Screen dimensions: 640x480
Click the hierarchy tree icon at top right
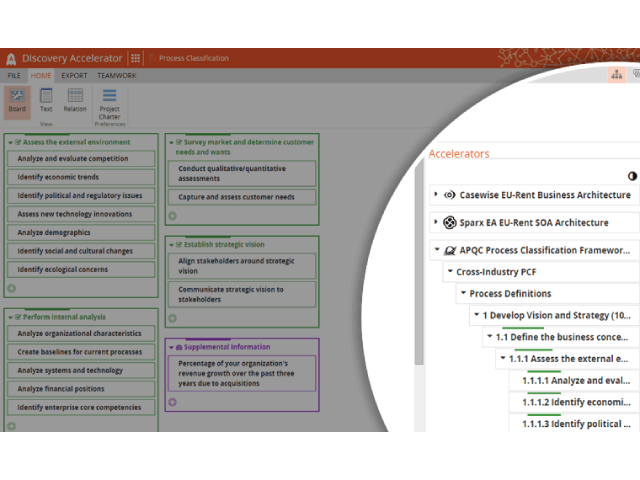click(x=617, y=75)
